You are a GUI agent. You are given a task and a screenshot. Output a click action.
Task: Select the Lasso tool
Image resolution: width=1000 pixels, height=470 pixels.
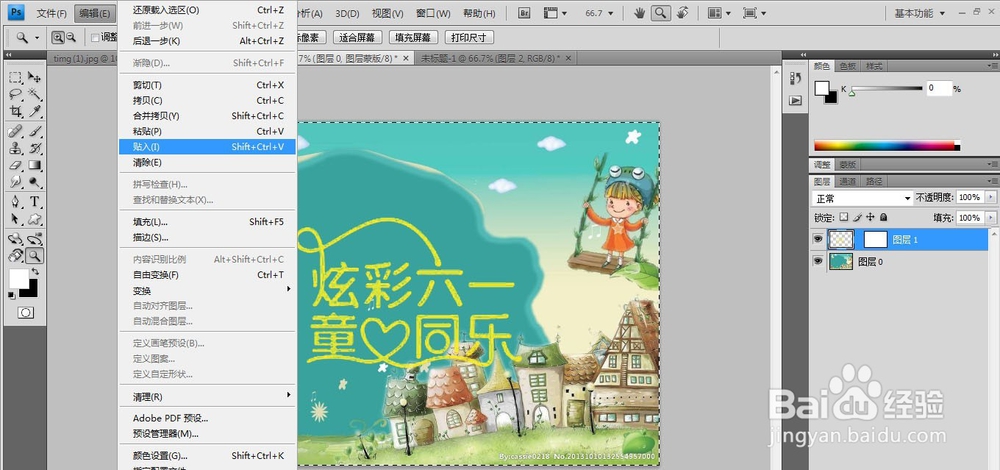16,94
